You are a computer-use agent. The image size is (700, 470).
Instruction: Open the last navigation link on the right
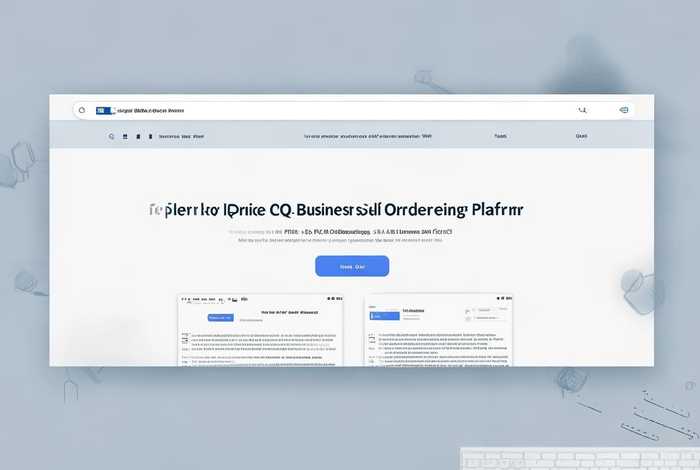581,136
